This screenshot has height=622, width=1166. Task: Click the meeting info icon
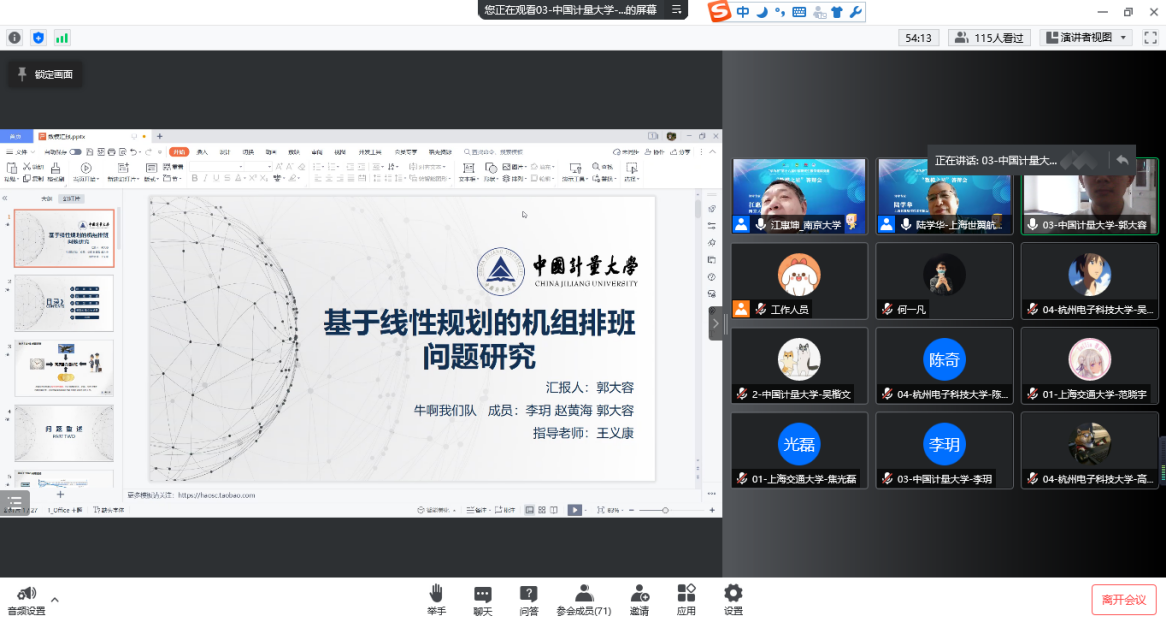tap(15, 38)
